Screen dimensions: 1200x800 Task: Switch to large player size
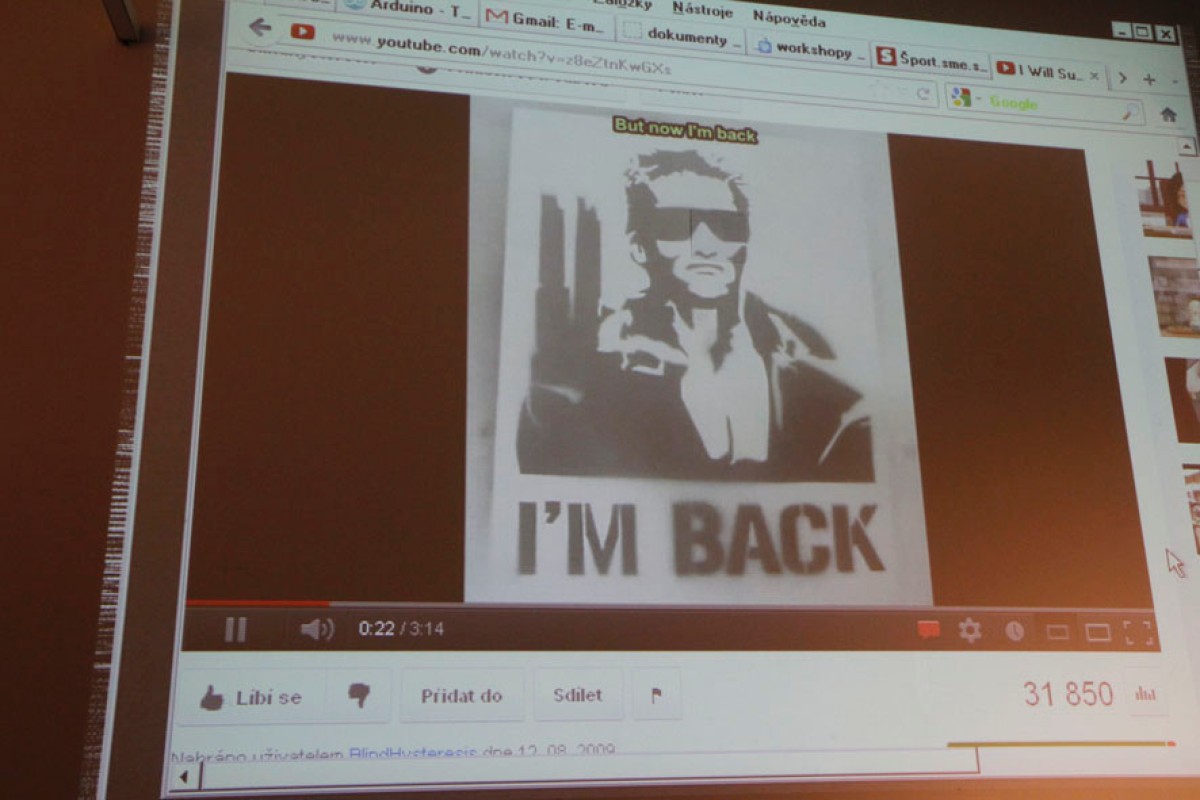1098,632
